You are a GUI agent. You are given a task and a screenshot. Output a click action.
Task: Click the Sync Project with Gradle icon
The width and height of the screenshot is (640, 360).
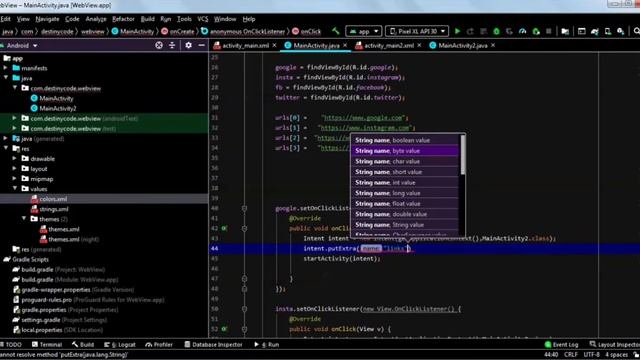[595, 31]
